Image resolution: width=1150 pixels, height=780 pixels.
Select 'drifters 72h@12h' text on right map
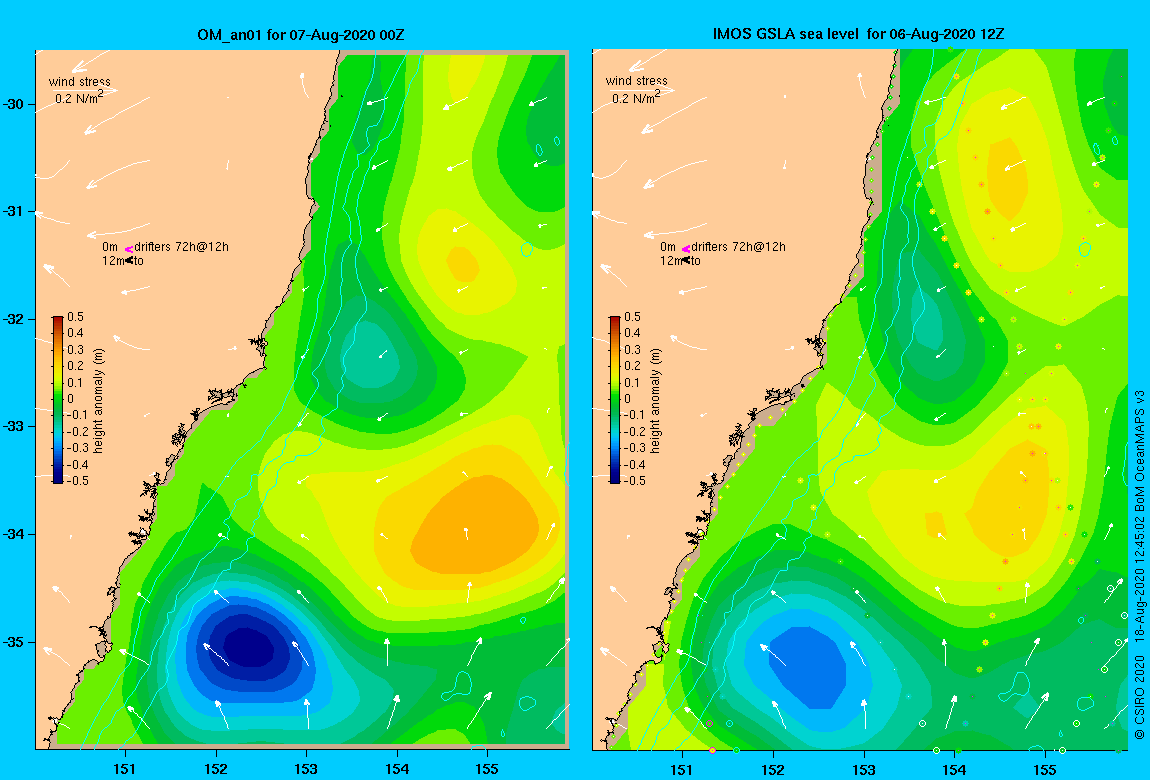tap(739, 247)
